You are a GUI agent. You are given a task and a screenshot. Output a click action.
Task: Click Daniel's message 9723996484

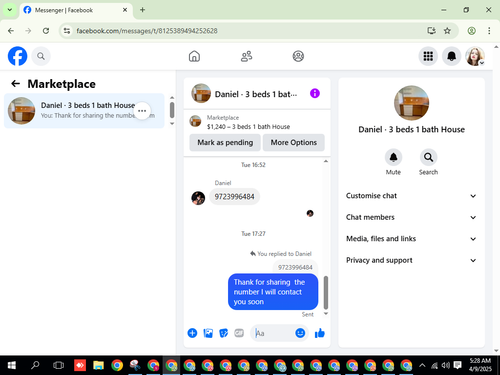tap(234, 197)
